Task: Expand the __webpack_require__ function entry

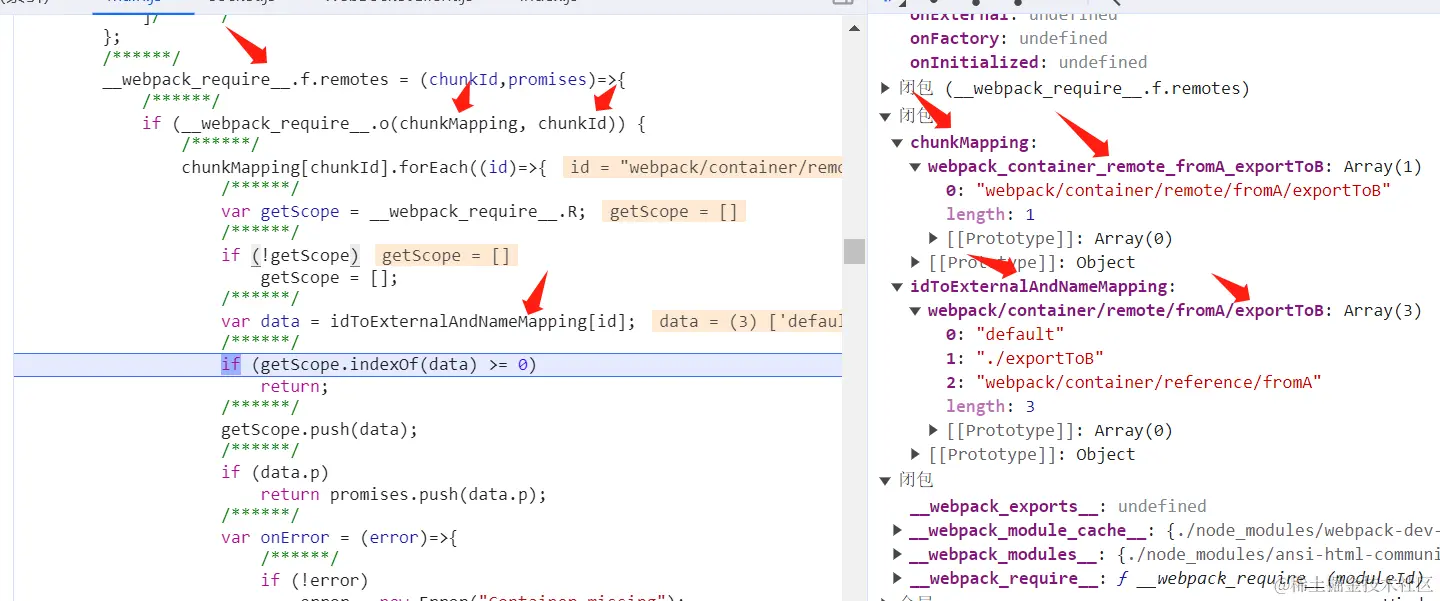Action: [x=898, y=578]
